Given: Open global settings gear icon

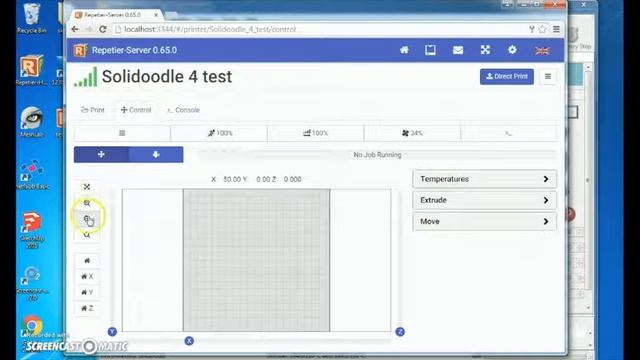Looking at the screenshot, I should coord(512,50).
